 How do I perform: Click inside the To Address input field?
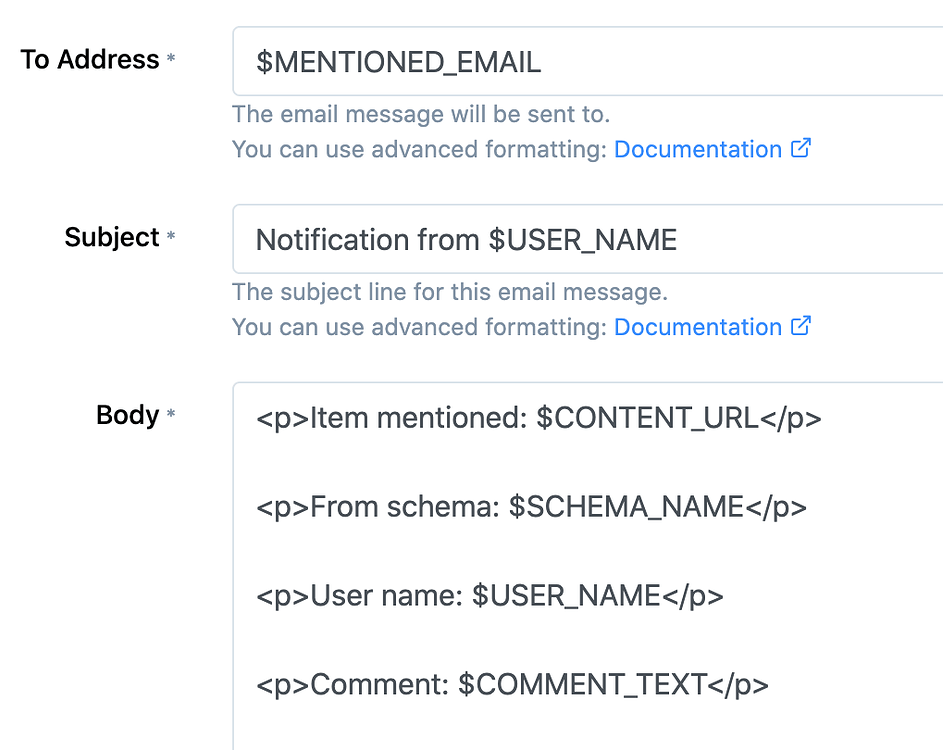pyautogui.click(x=600, y=61)
